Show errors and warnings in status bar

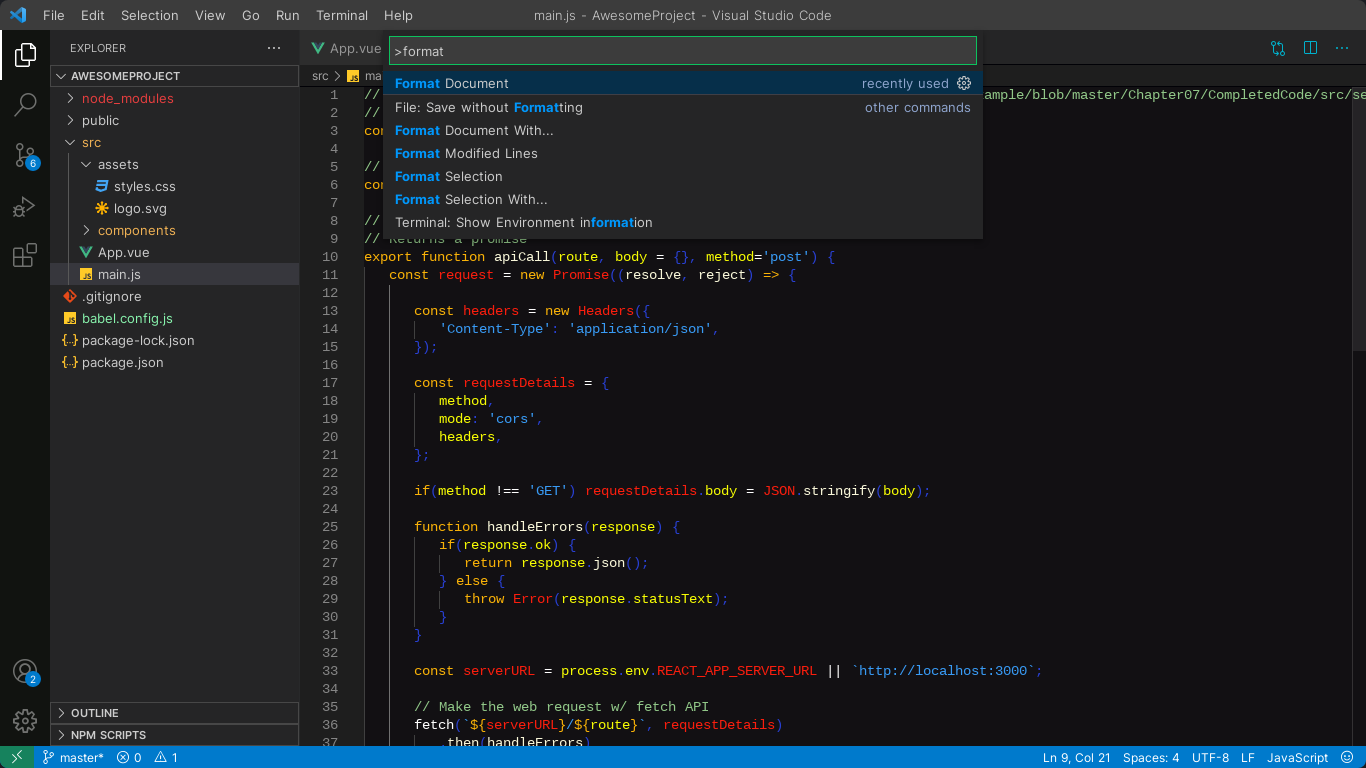[147, 757]
